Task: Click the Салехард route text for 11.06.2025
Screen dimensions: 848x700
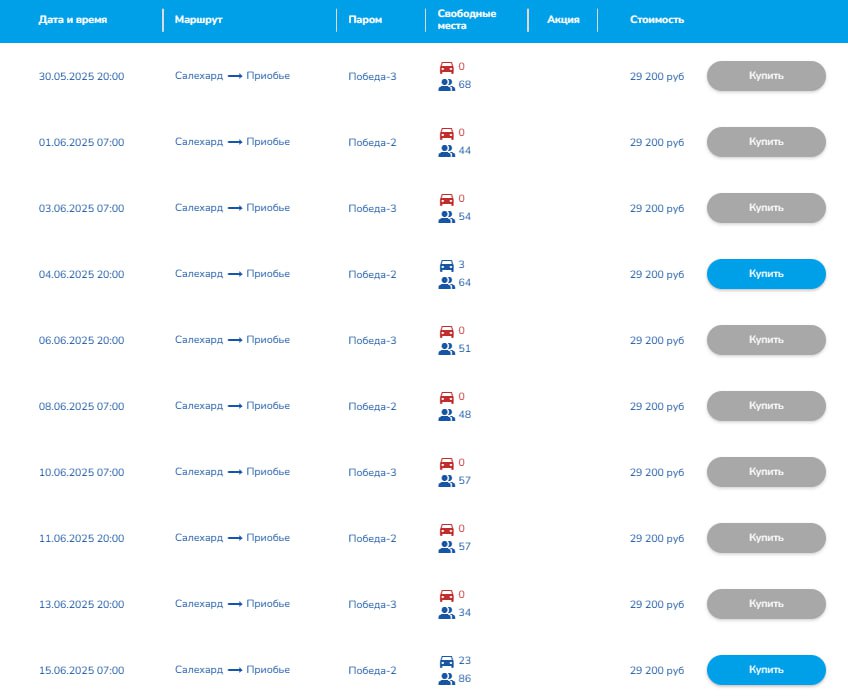Action: 198,538
